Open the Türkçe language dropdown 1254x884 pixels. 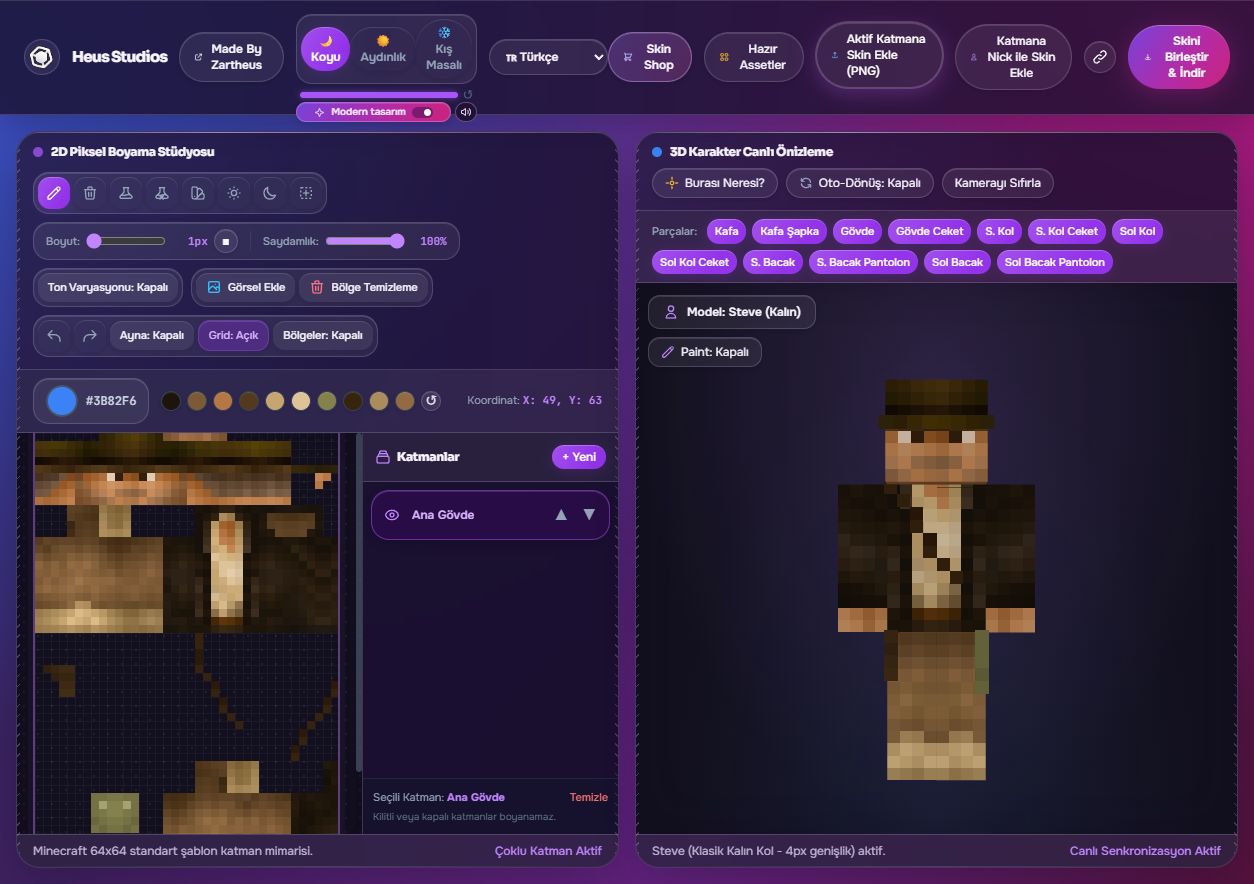click(x=548, y=57)
